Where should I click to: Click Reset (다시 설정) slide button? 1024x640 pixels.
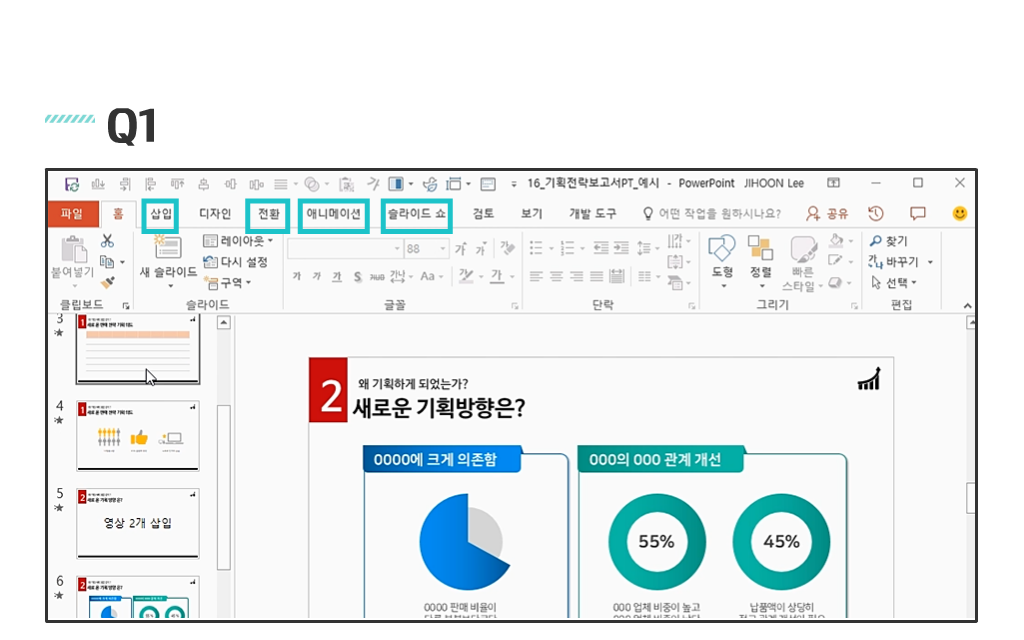coord(236,262)
